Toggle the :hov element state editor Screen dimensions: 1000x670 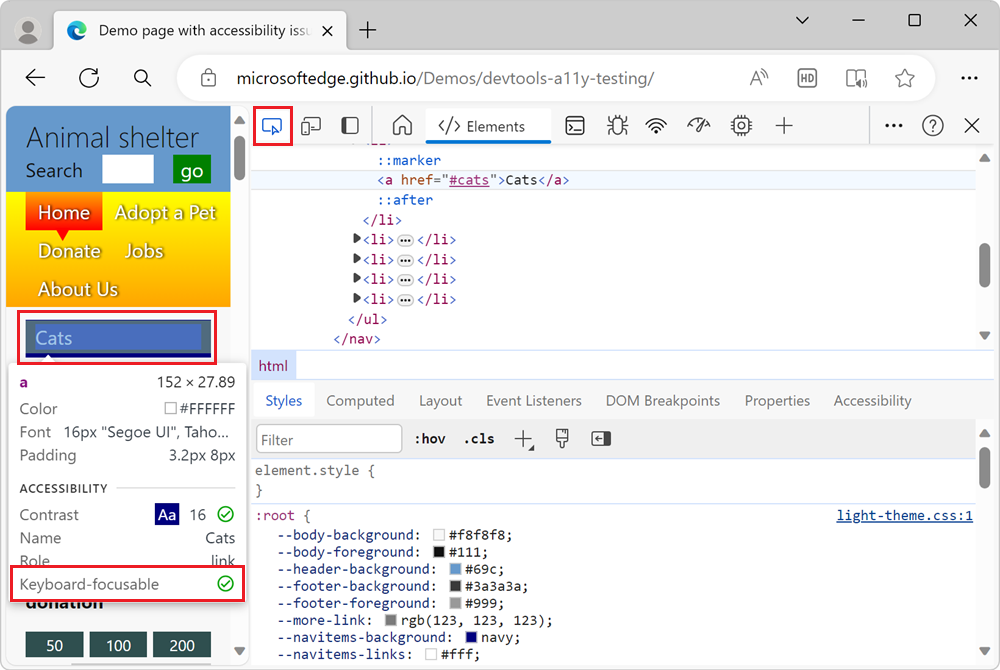(x=430, y=438)
